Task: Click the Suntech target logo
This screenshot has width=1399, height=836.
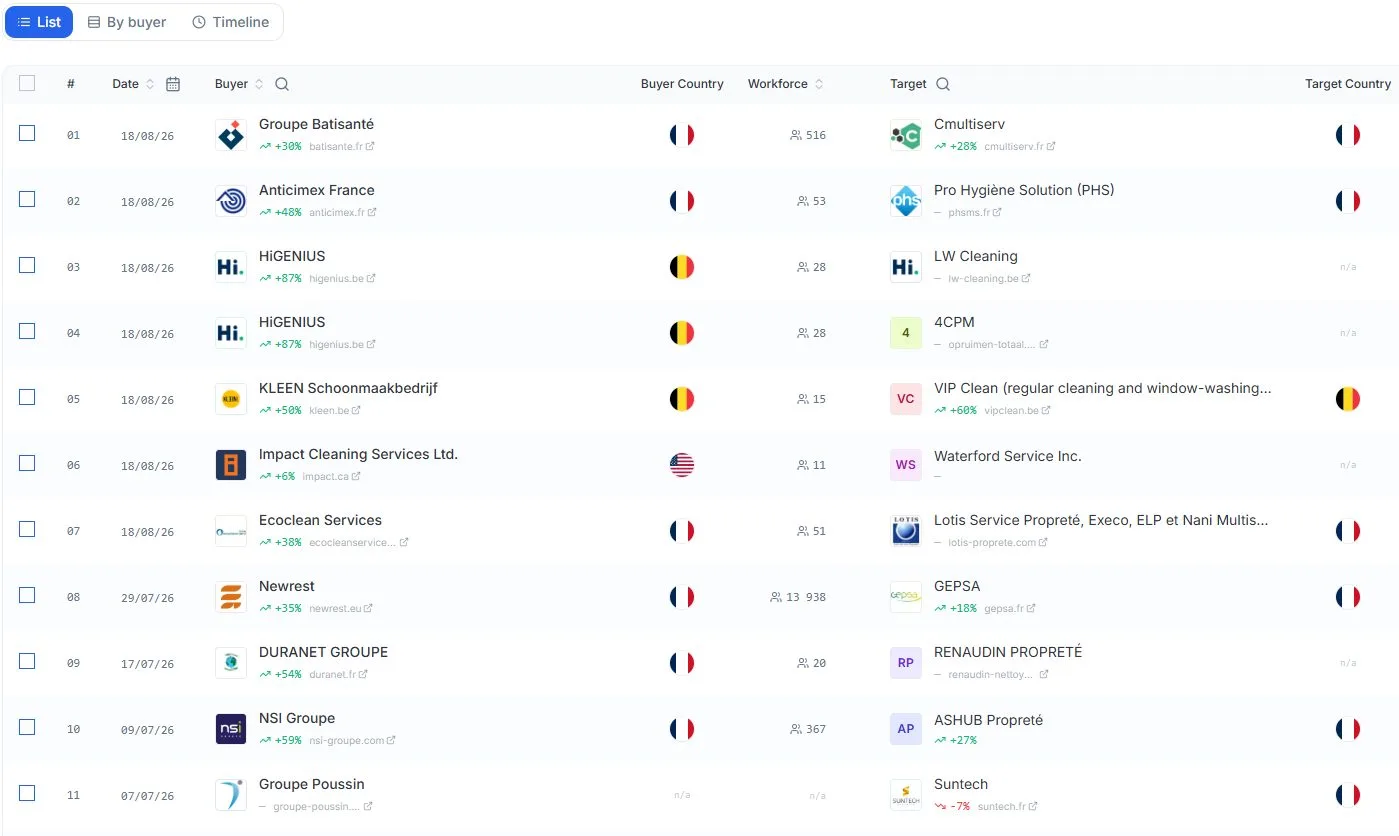Action: click(906, 795)
